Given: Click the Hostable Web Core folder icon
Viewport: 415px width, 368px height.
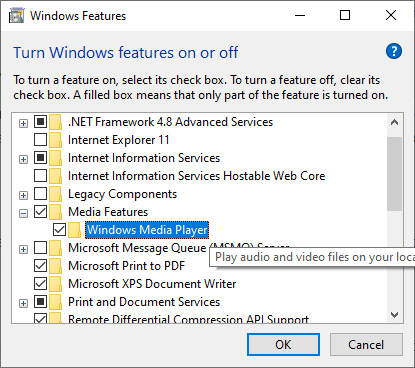Looking at the screenshot, I should [55, 176].
